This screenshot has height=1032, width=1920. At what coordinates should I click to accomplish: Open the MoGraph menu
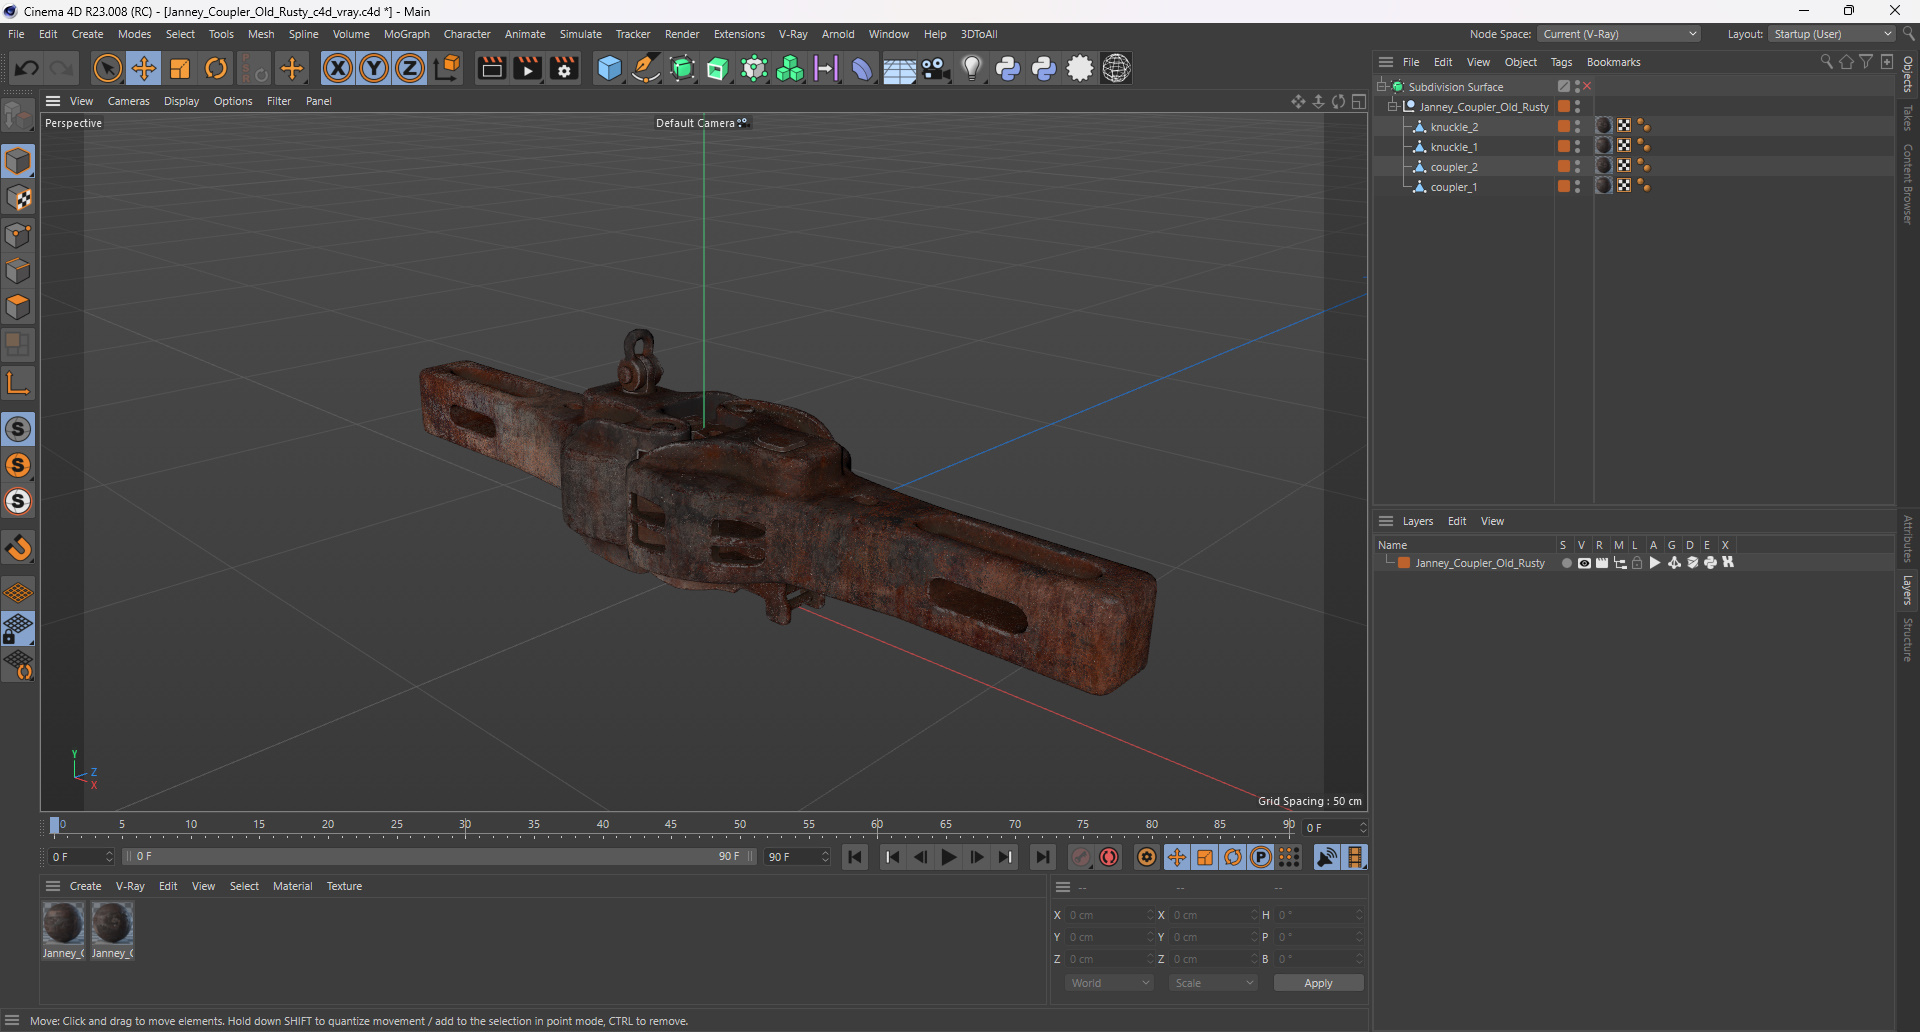coord(407,34)
